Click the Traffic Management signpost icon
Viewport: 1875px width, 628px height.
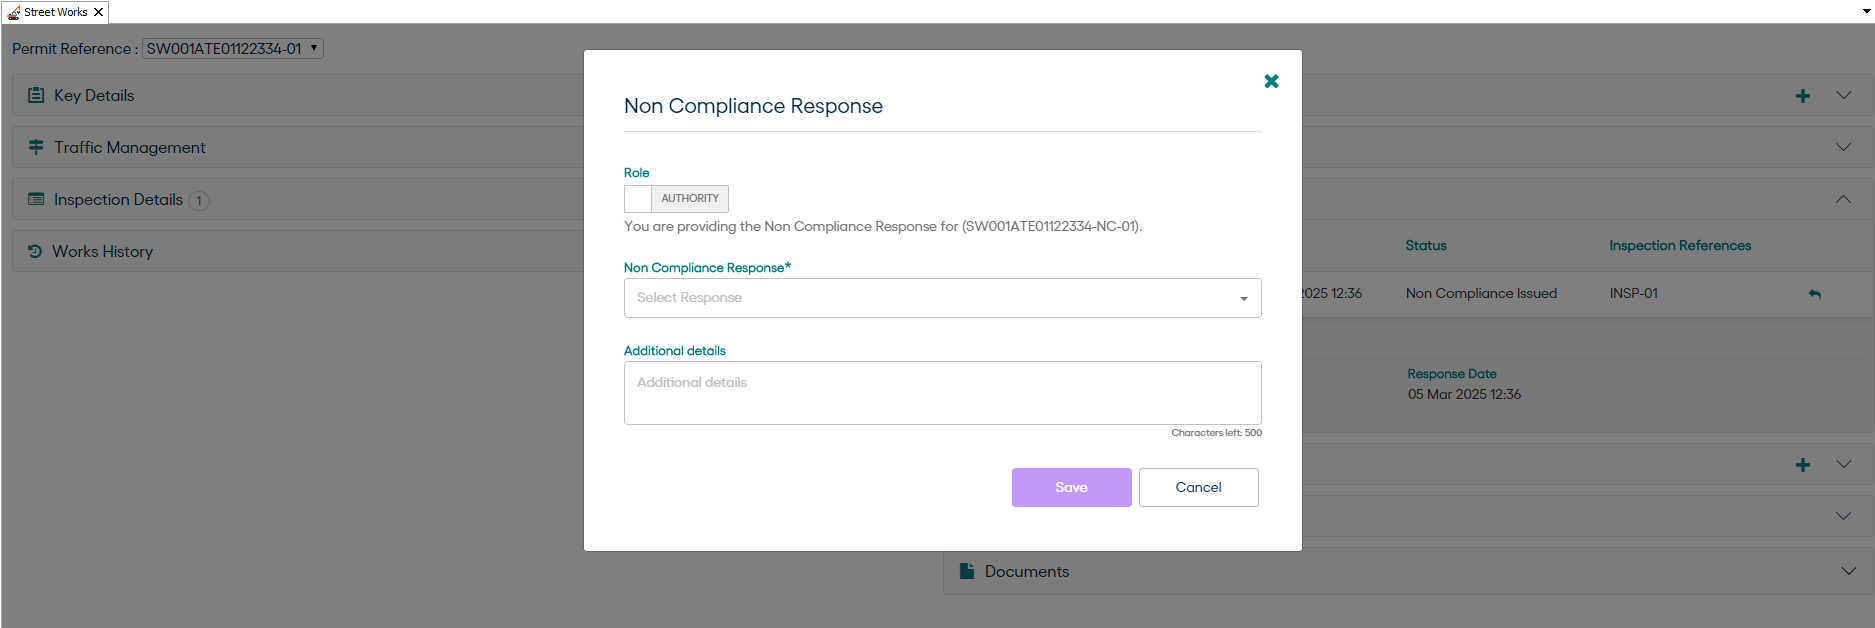click(36, 148)
